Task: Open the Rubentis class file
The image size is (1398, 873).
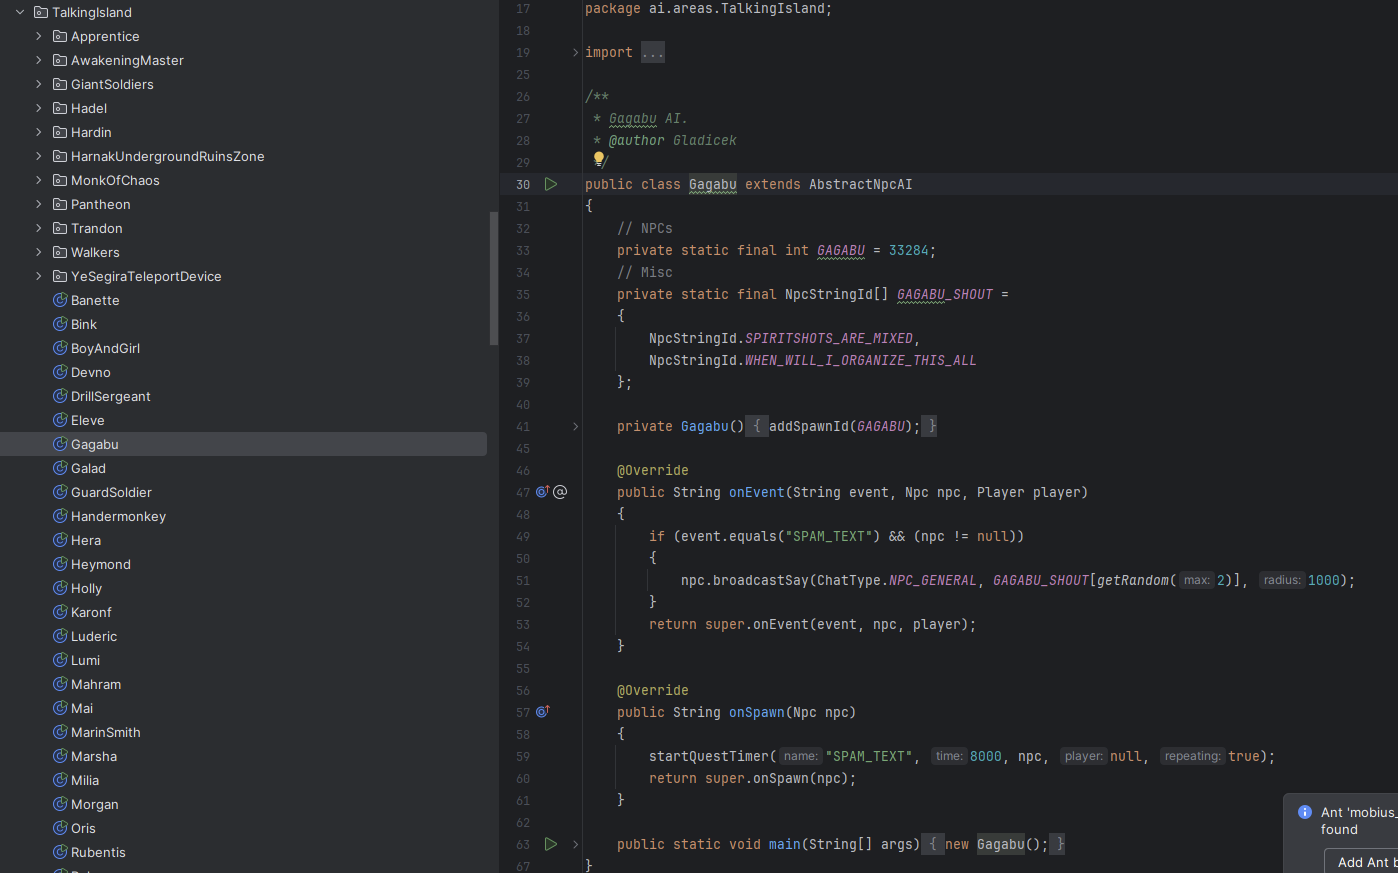Action: click(98, 852)
